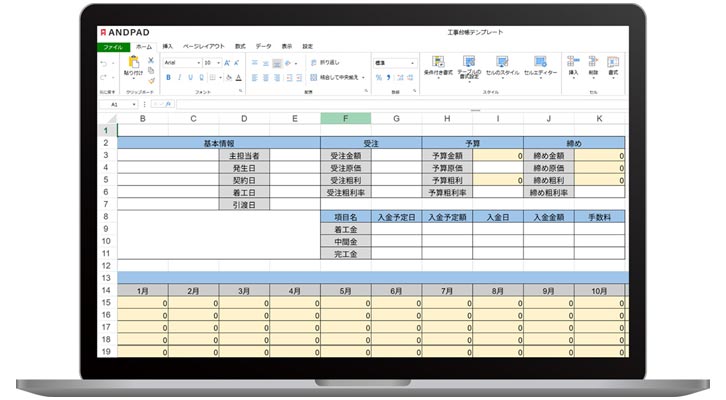Switch to the 挿入 (Insert) tab
The height and width of the screenshot is (400, 726).
167,47
